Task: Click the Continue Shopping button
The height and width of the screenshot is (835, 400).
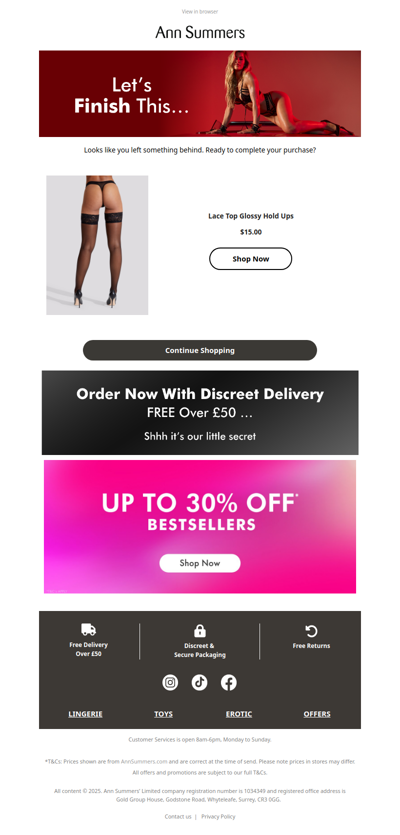Action: [x=200, y=350]
